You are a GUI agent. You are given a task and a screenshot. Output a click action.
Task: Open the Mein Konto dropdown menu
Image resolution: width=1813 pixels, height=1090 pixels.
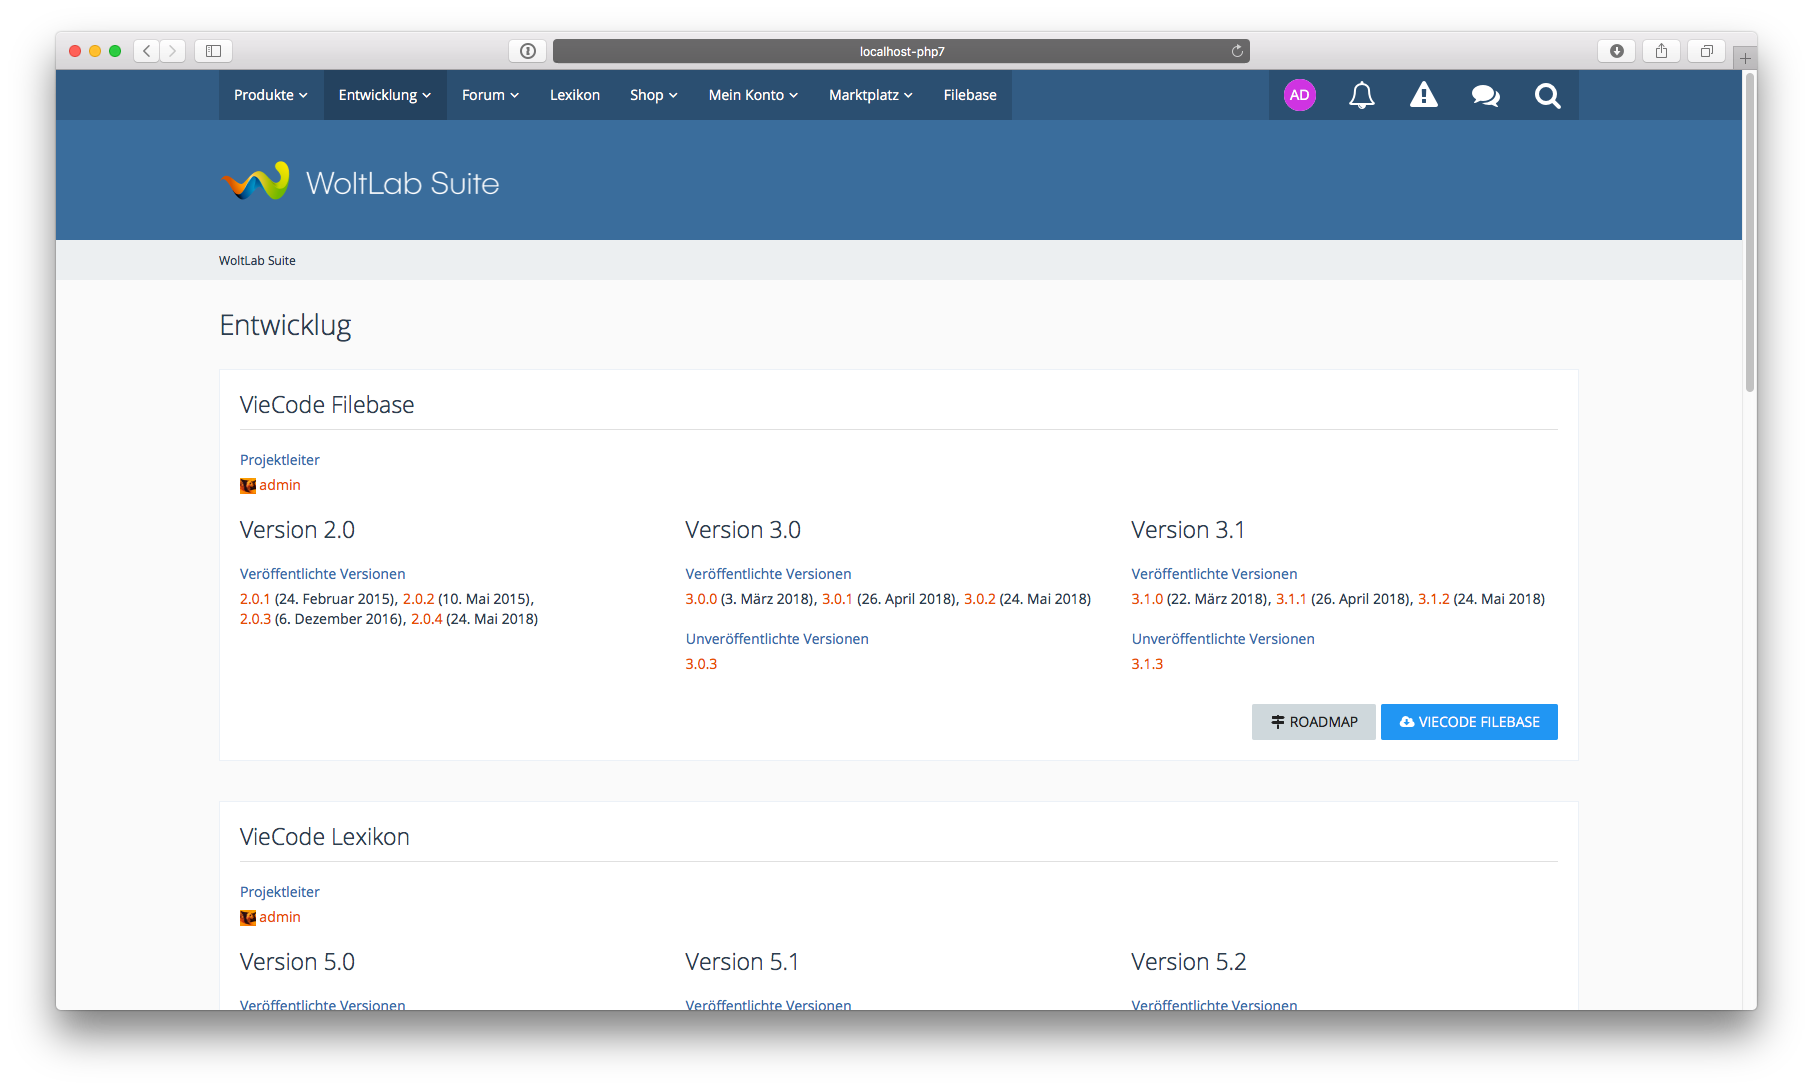click(753, 95)
